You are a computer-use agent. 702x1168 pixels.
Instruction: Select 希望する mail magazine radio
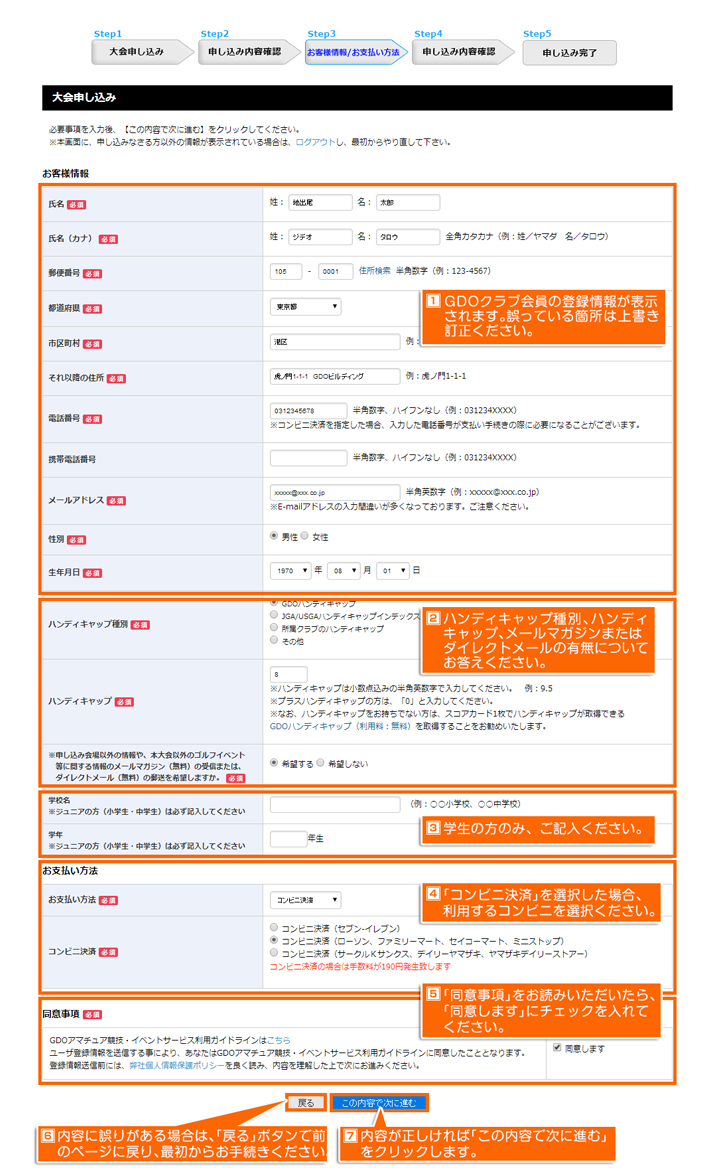[x=274, y=763]
